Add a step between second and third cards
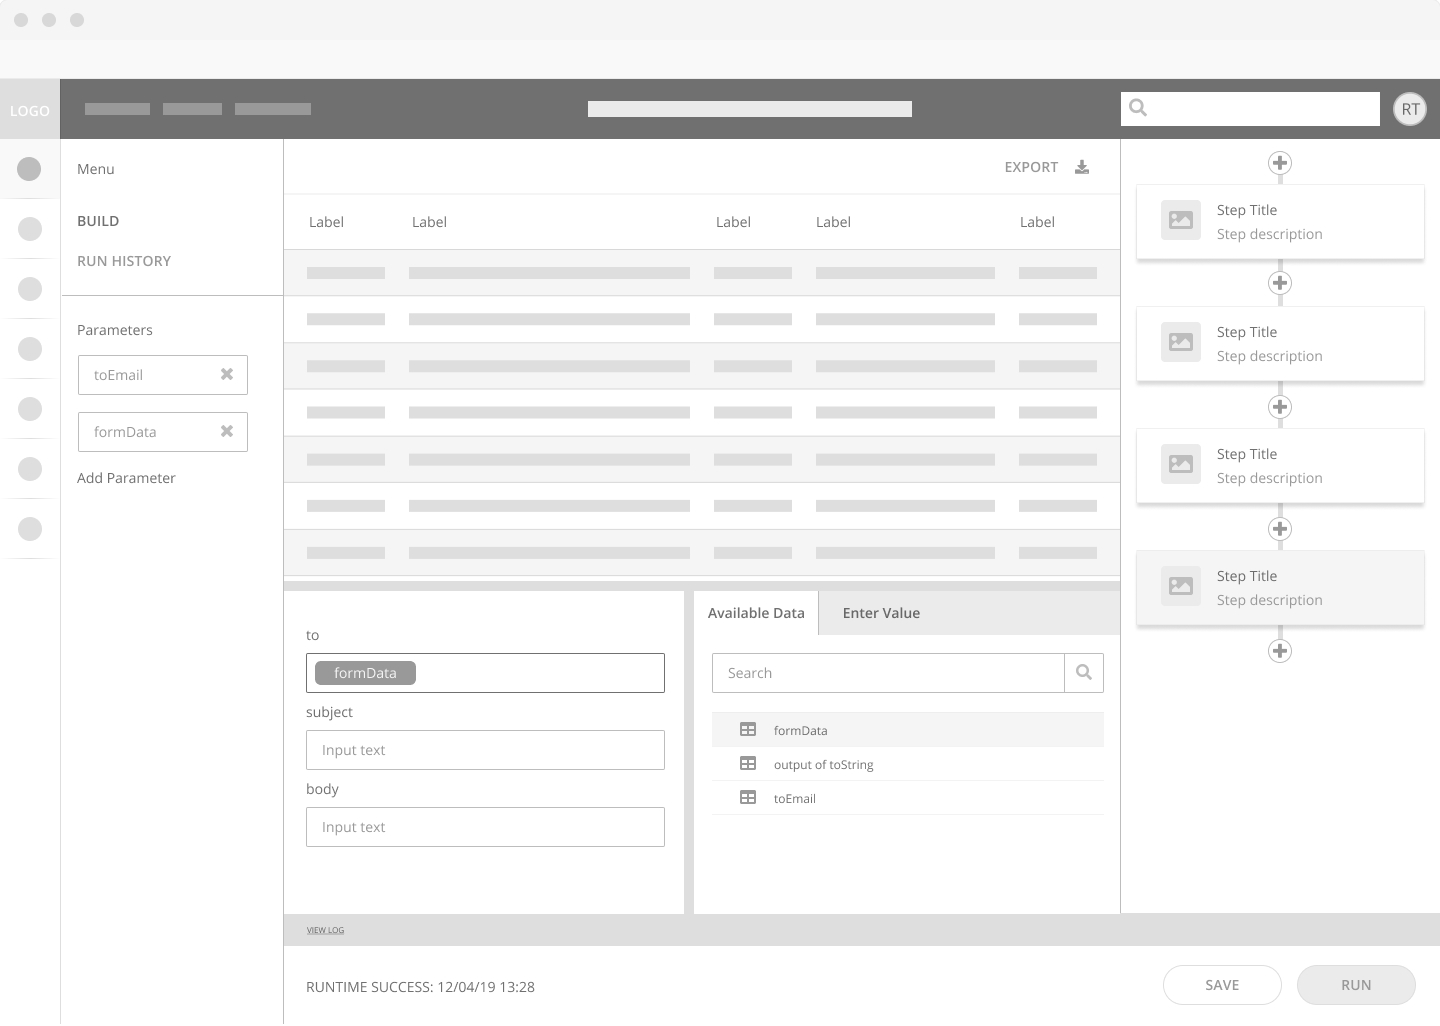The image size is (1440, 1026). (1280, 407)
